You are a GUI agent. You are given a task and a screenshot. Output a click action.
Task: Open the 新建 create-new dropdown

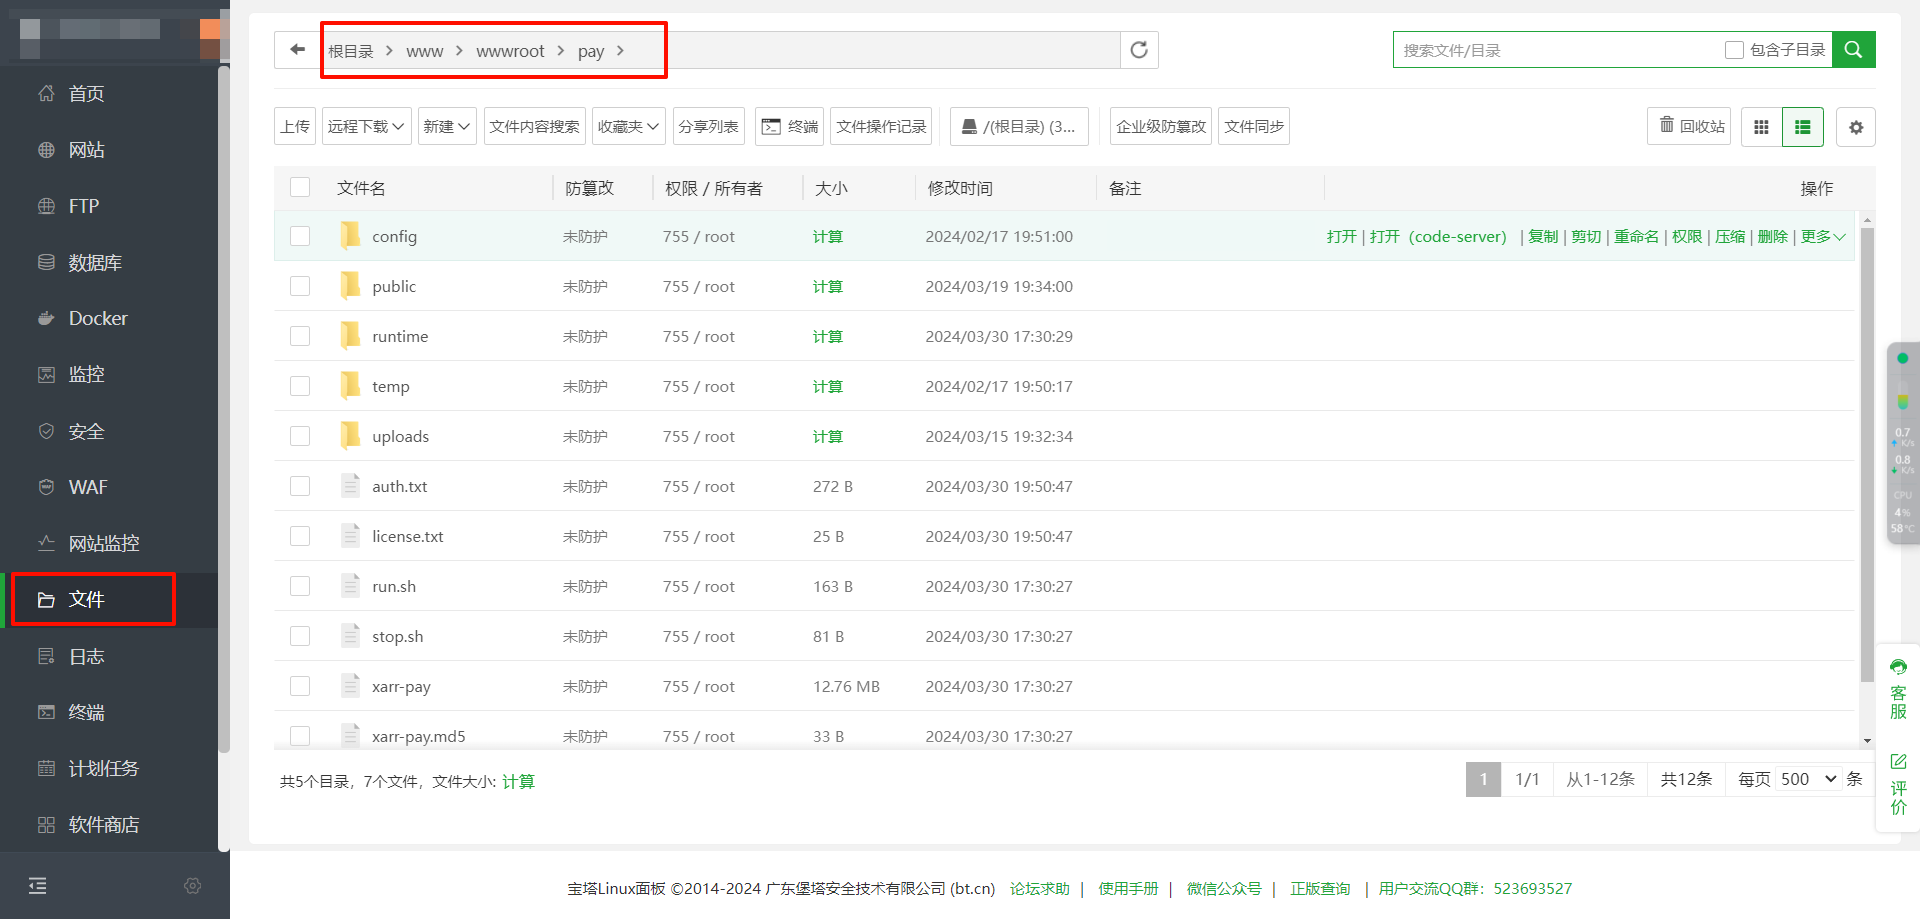tap(446, 126)
